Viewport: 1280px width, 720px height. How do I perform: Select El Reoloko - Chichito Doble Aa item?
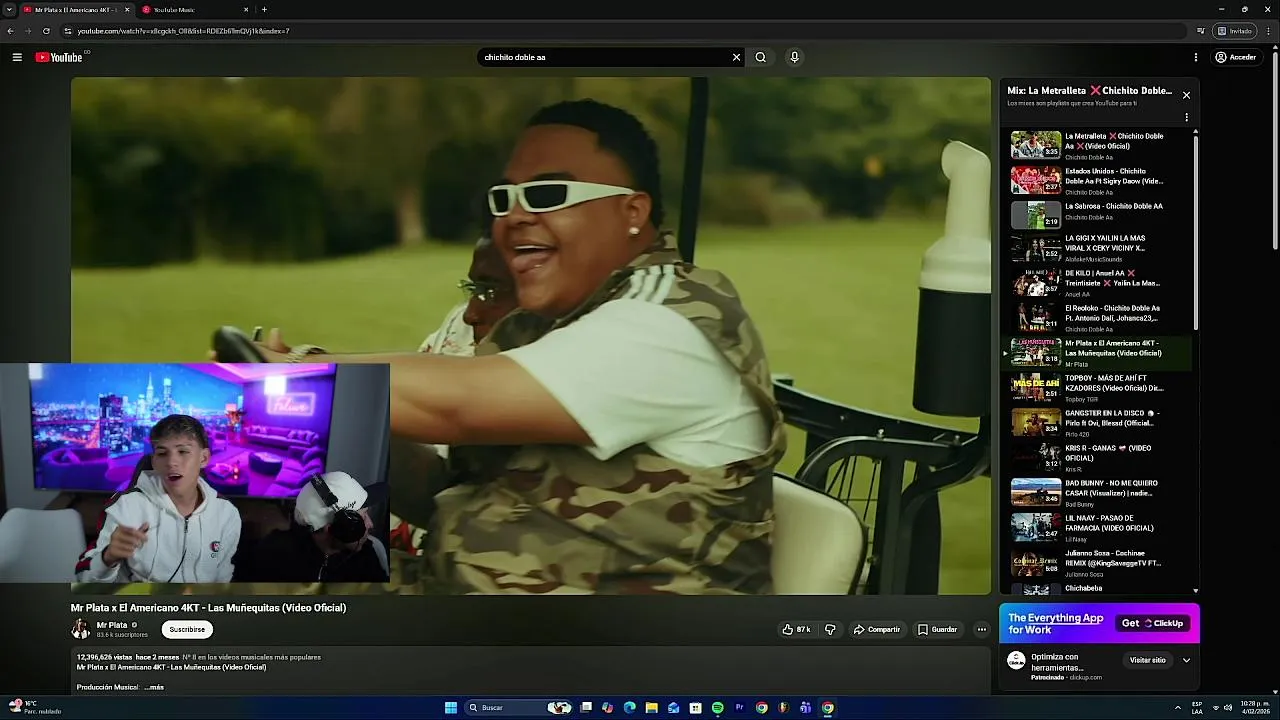[1100, 318]
